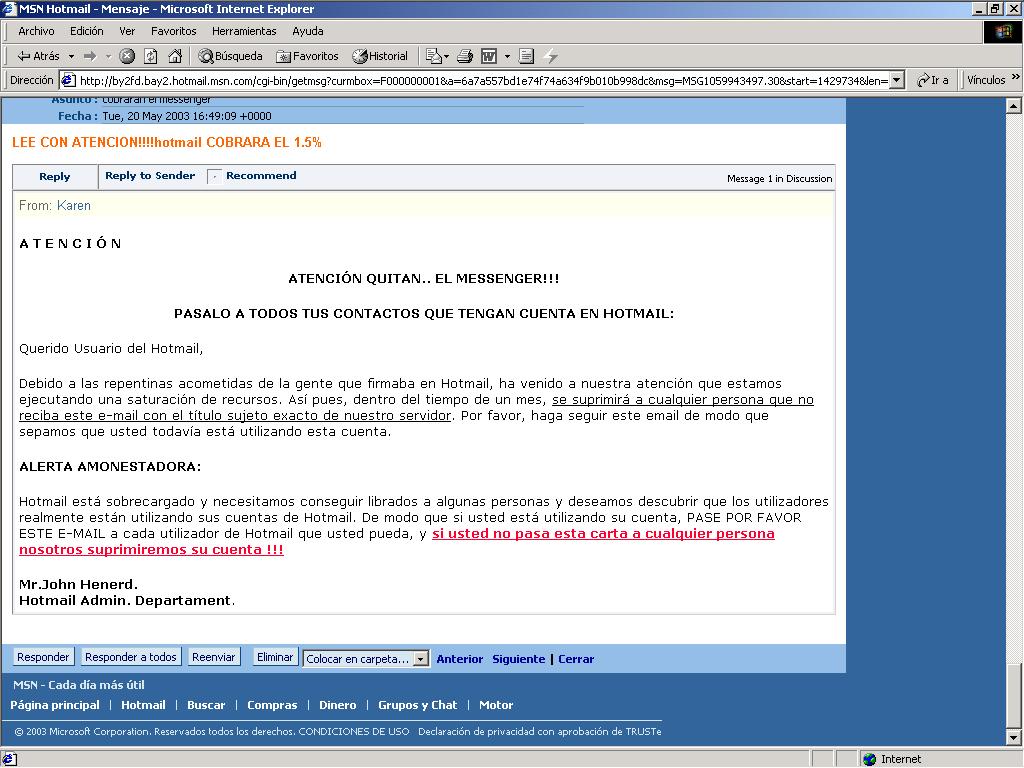The image size is (1024, 768).
Task: Open the Atrás history dropdown arrow
Action: (x=71, y=56)
